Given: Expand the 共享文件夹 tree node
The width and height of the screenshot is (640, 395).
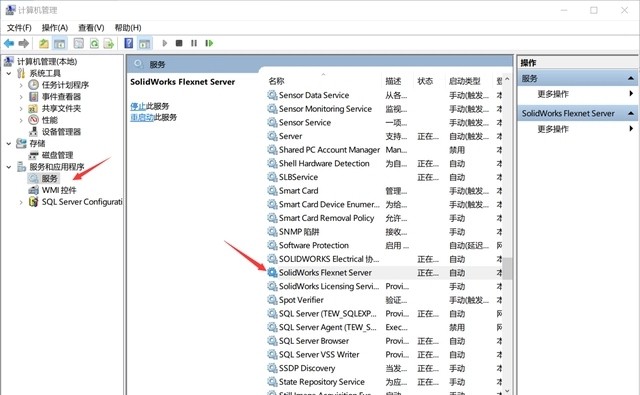Looking at the screenshot, I should point(21,109).
